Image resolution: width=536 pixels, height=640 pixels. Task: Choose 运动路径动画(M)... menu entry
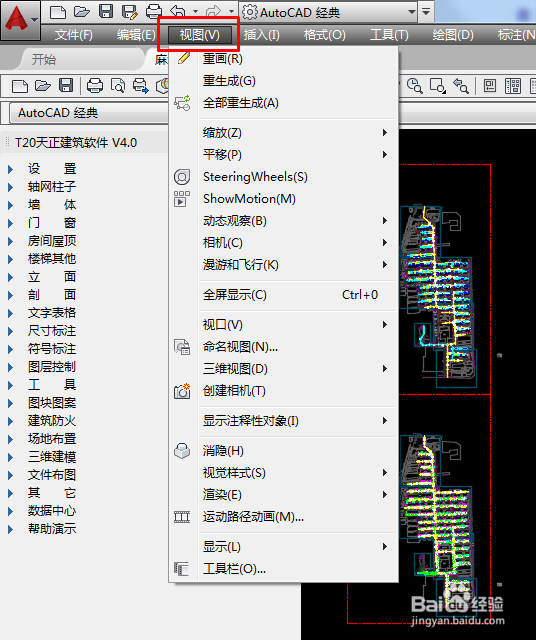(284, 517)
